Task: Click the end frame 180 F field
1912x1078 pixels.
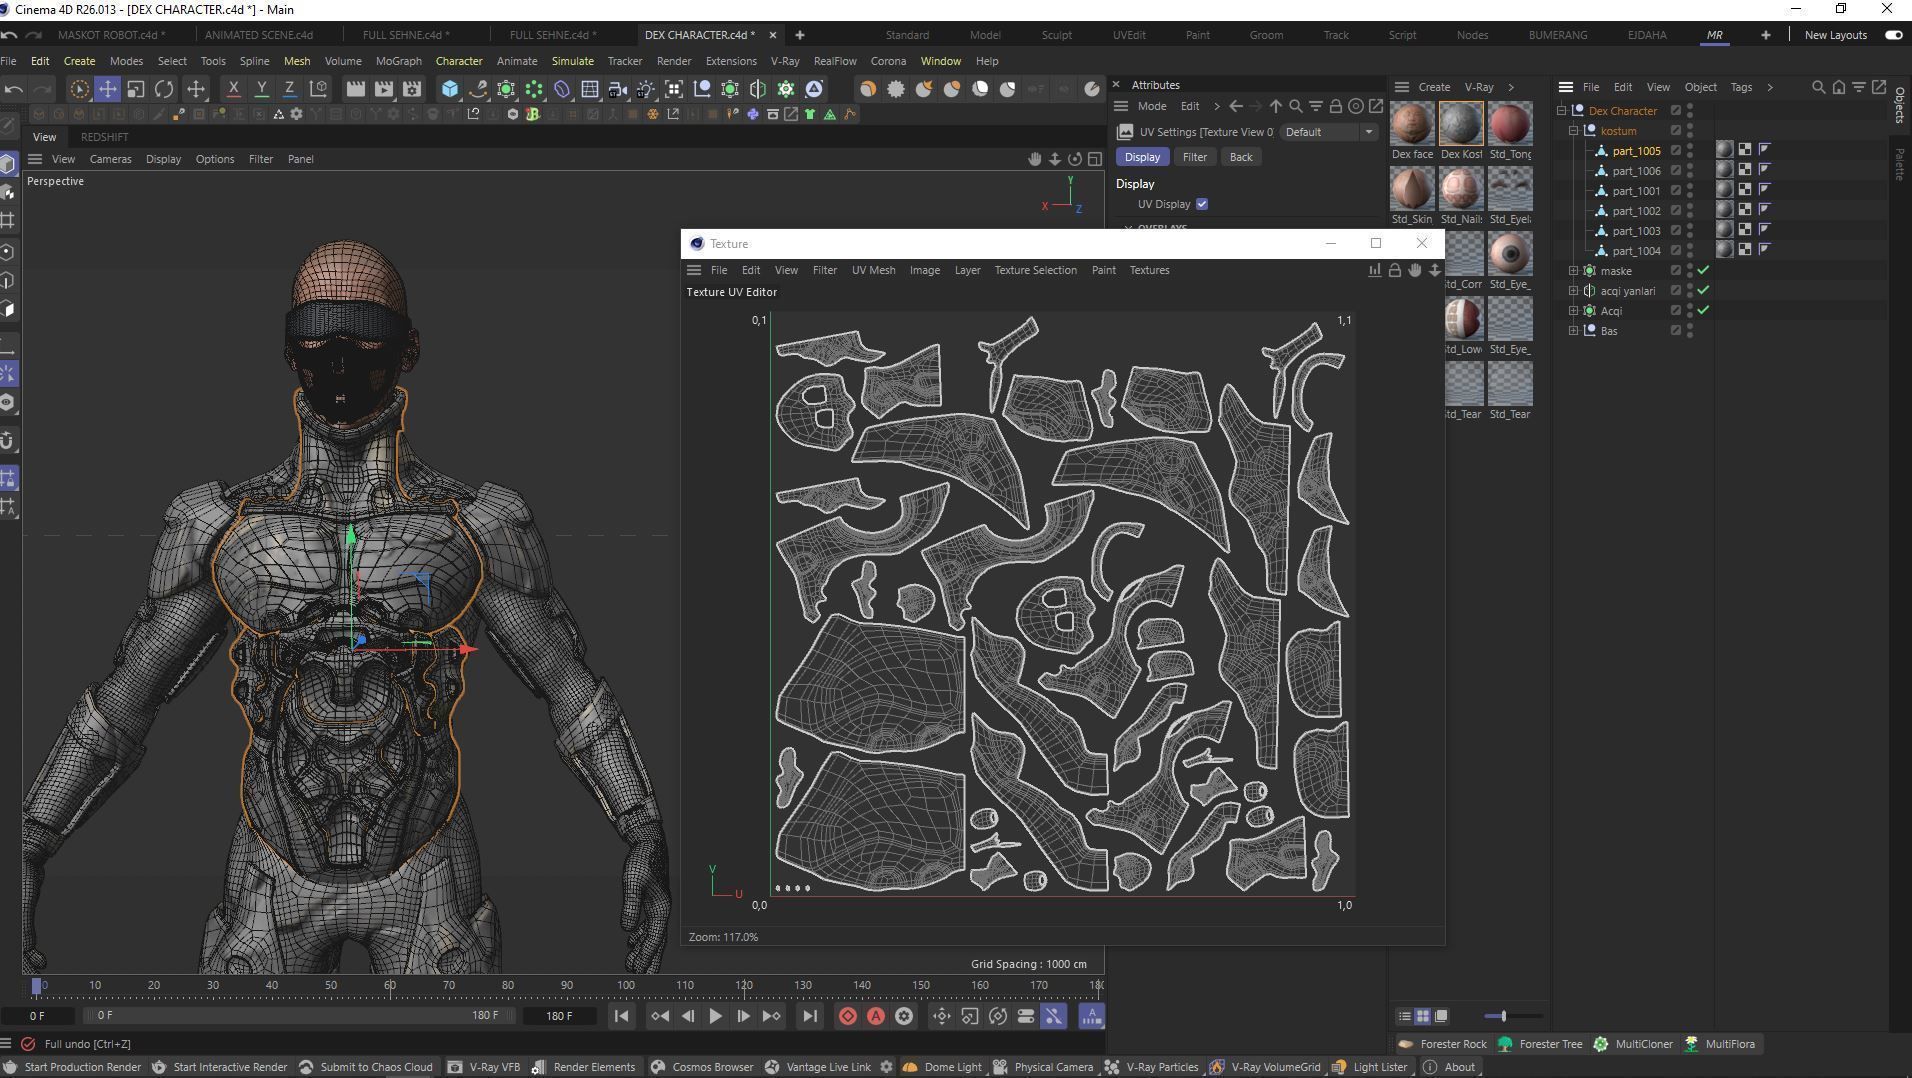Action: (559, 1016)
